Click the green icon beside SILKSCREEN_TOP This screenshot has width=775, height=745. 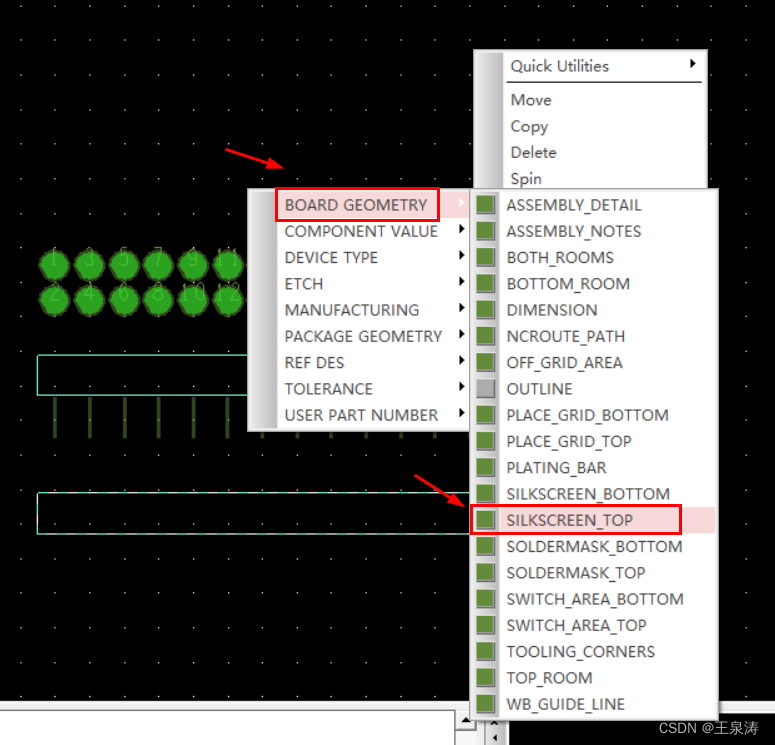486,520
